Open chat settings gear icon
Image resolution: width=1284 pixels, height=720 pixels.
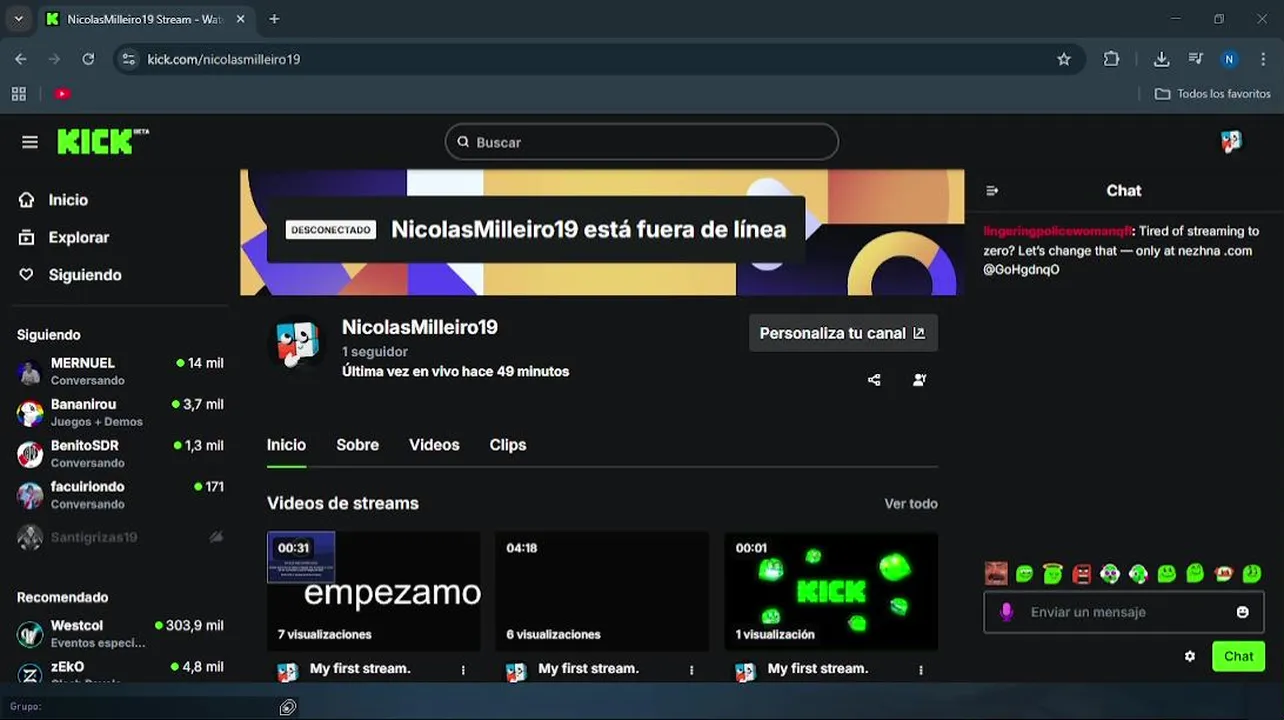[1190, 657]
